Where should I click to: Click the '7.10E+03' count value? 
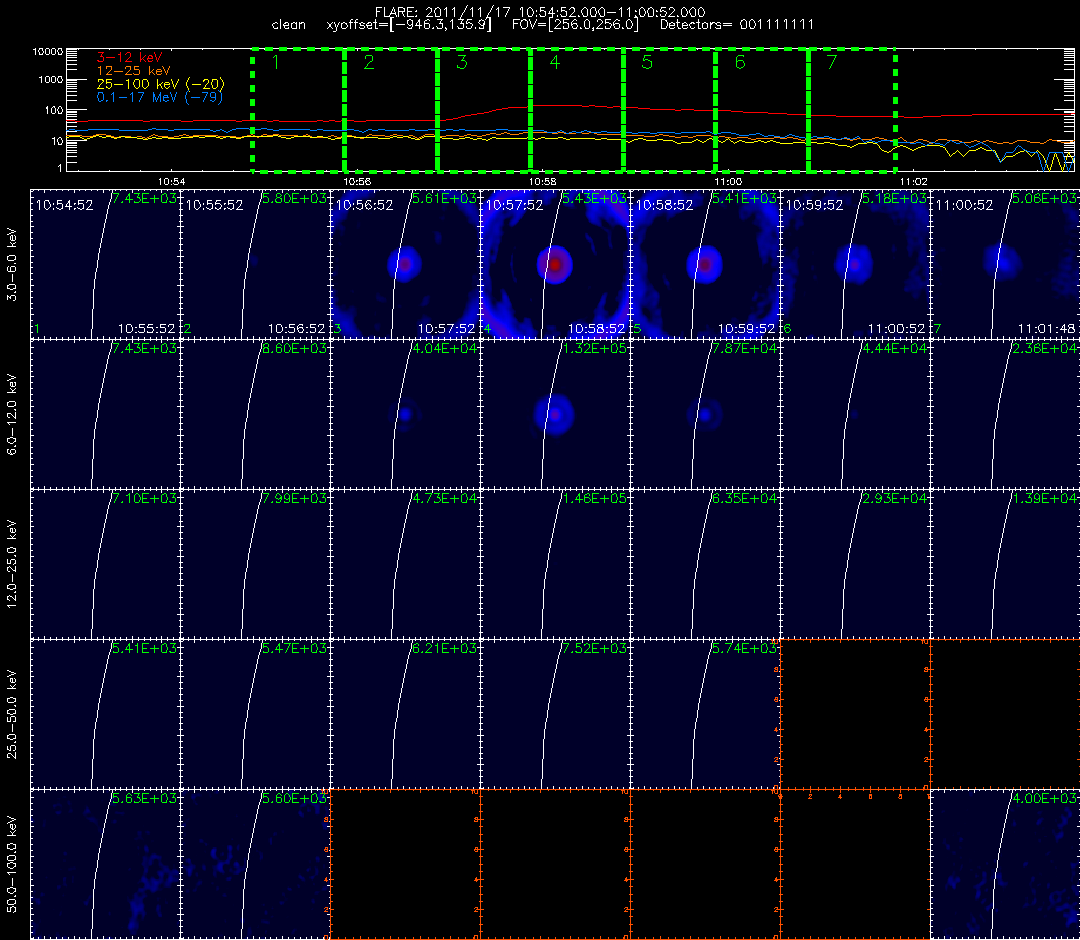[144, 498]
